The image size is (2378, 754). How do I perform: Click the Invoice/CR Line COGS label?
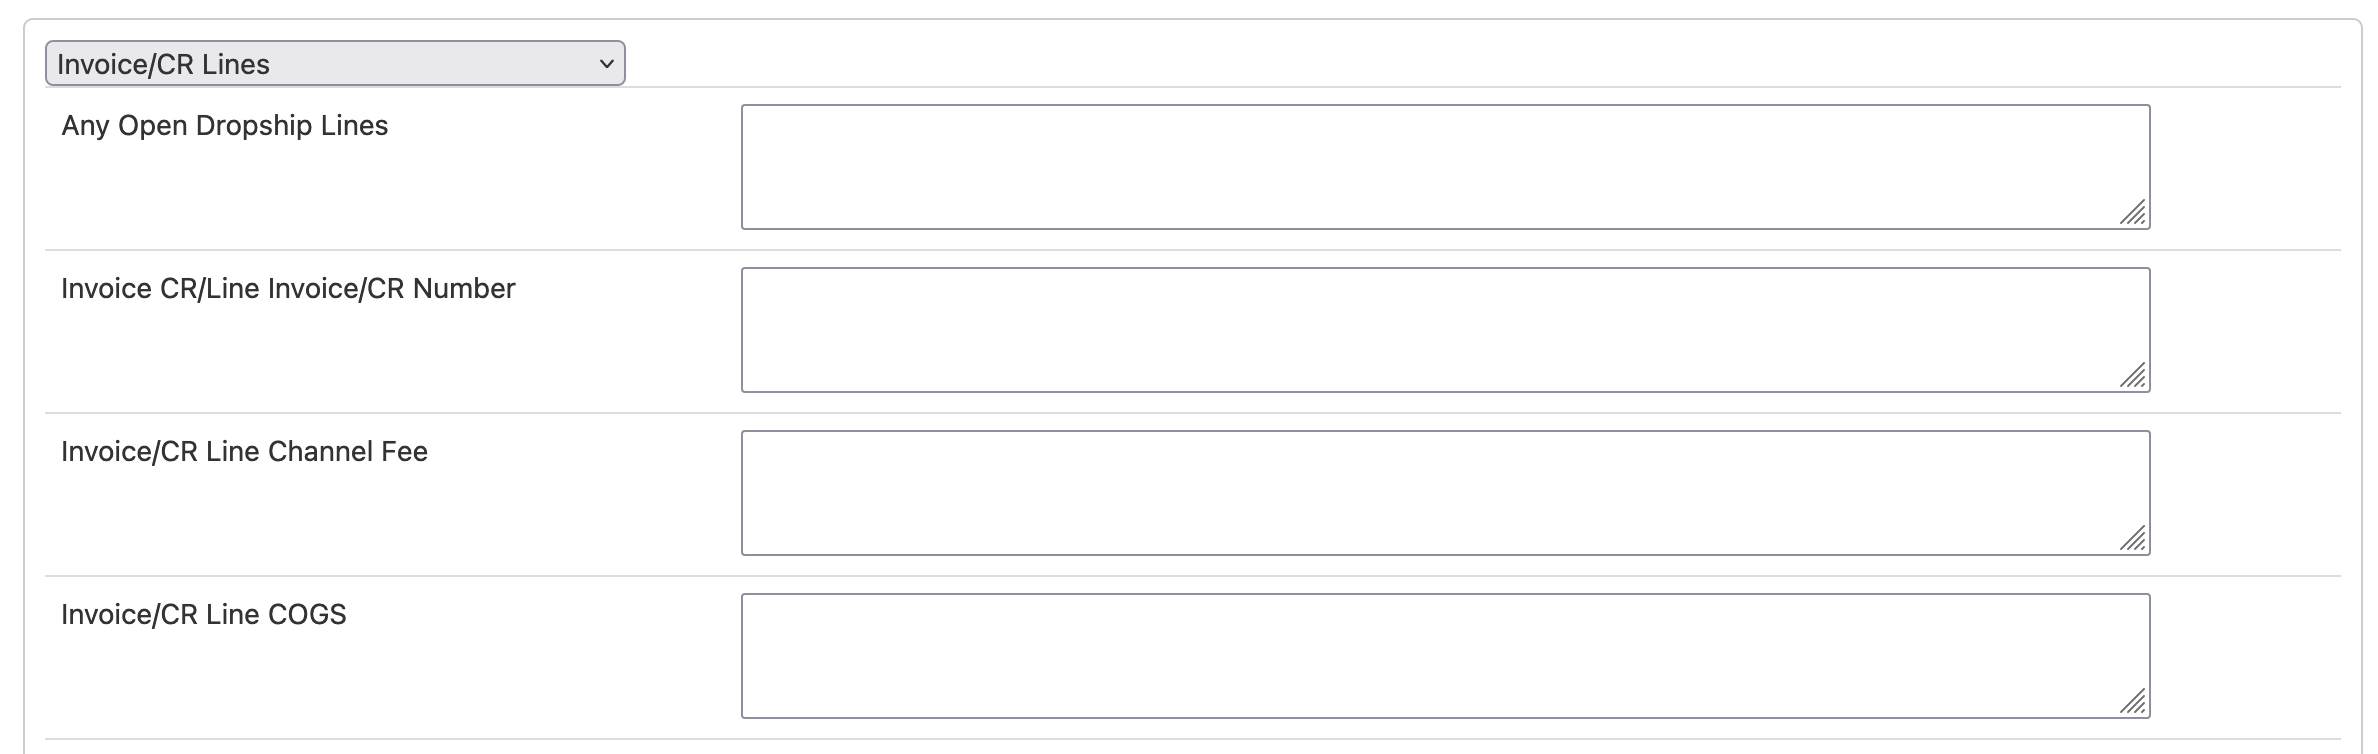pos(202,614)
